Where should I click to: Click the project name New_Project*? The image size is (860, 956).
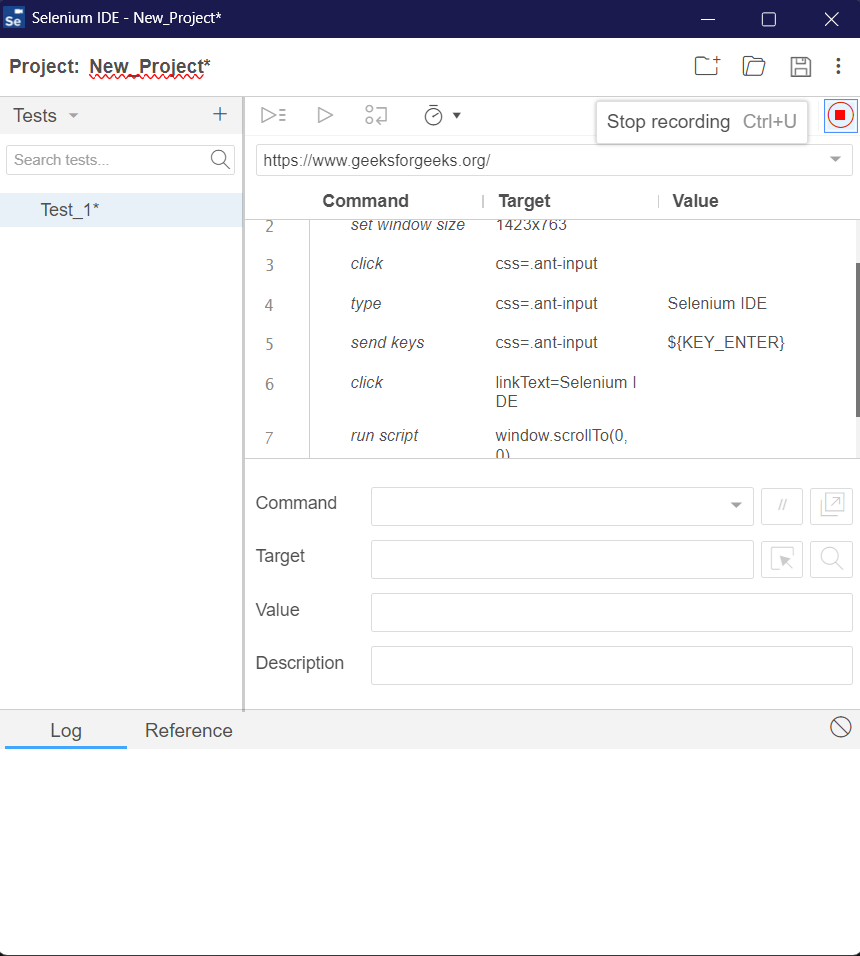coord(149,66)
